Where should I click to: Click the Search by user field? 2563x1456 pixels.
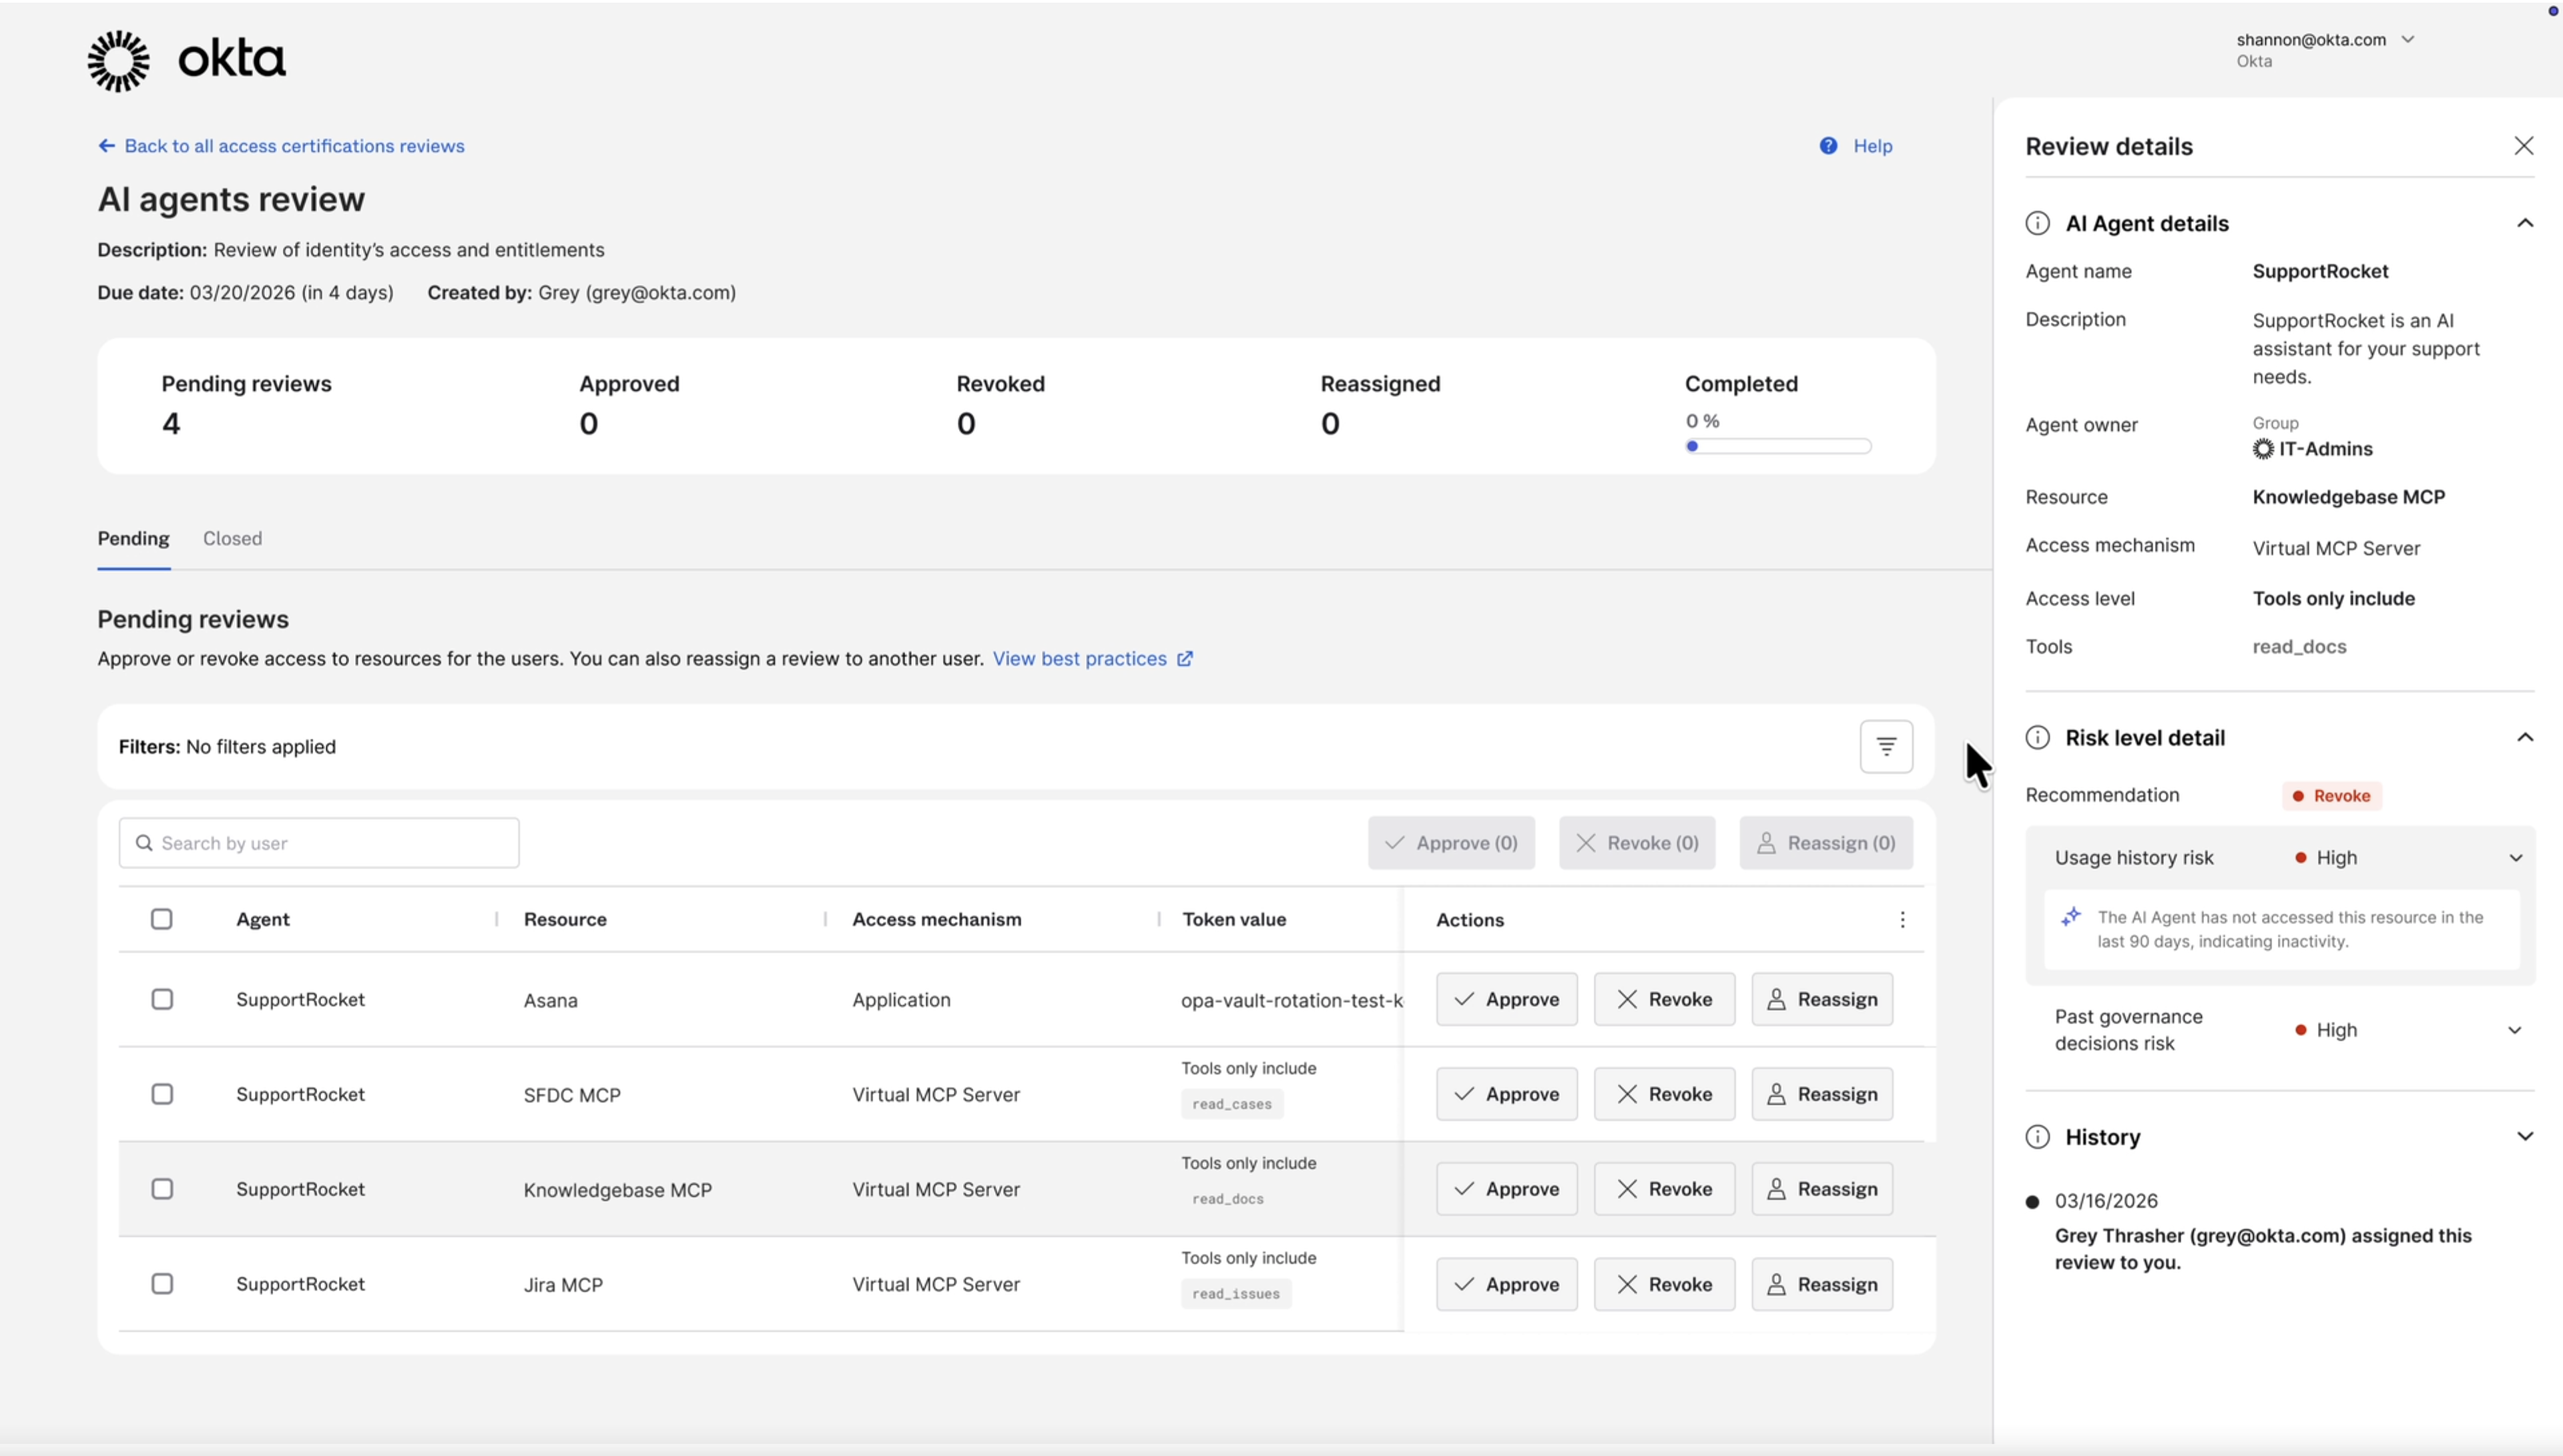pyautogui.click(x=319, y=842)
